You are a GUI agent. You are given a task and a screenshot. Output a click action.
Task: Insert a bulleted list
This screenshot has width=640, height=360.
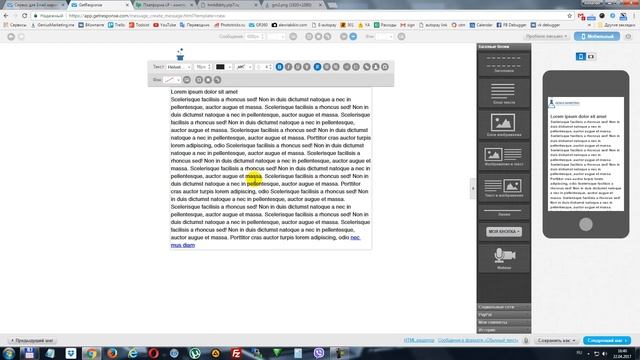347,67
